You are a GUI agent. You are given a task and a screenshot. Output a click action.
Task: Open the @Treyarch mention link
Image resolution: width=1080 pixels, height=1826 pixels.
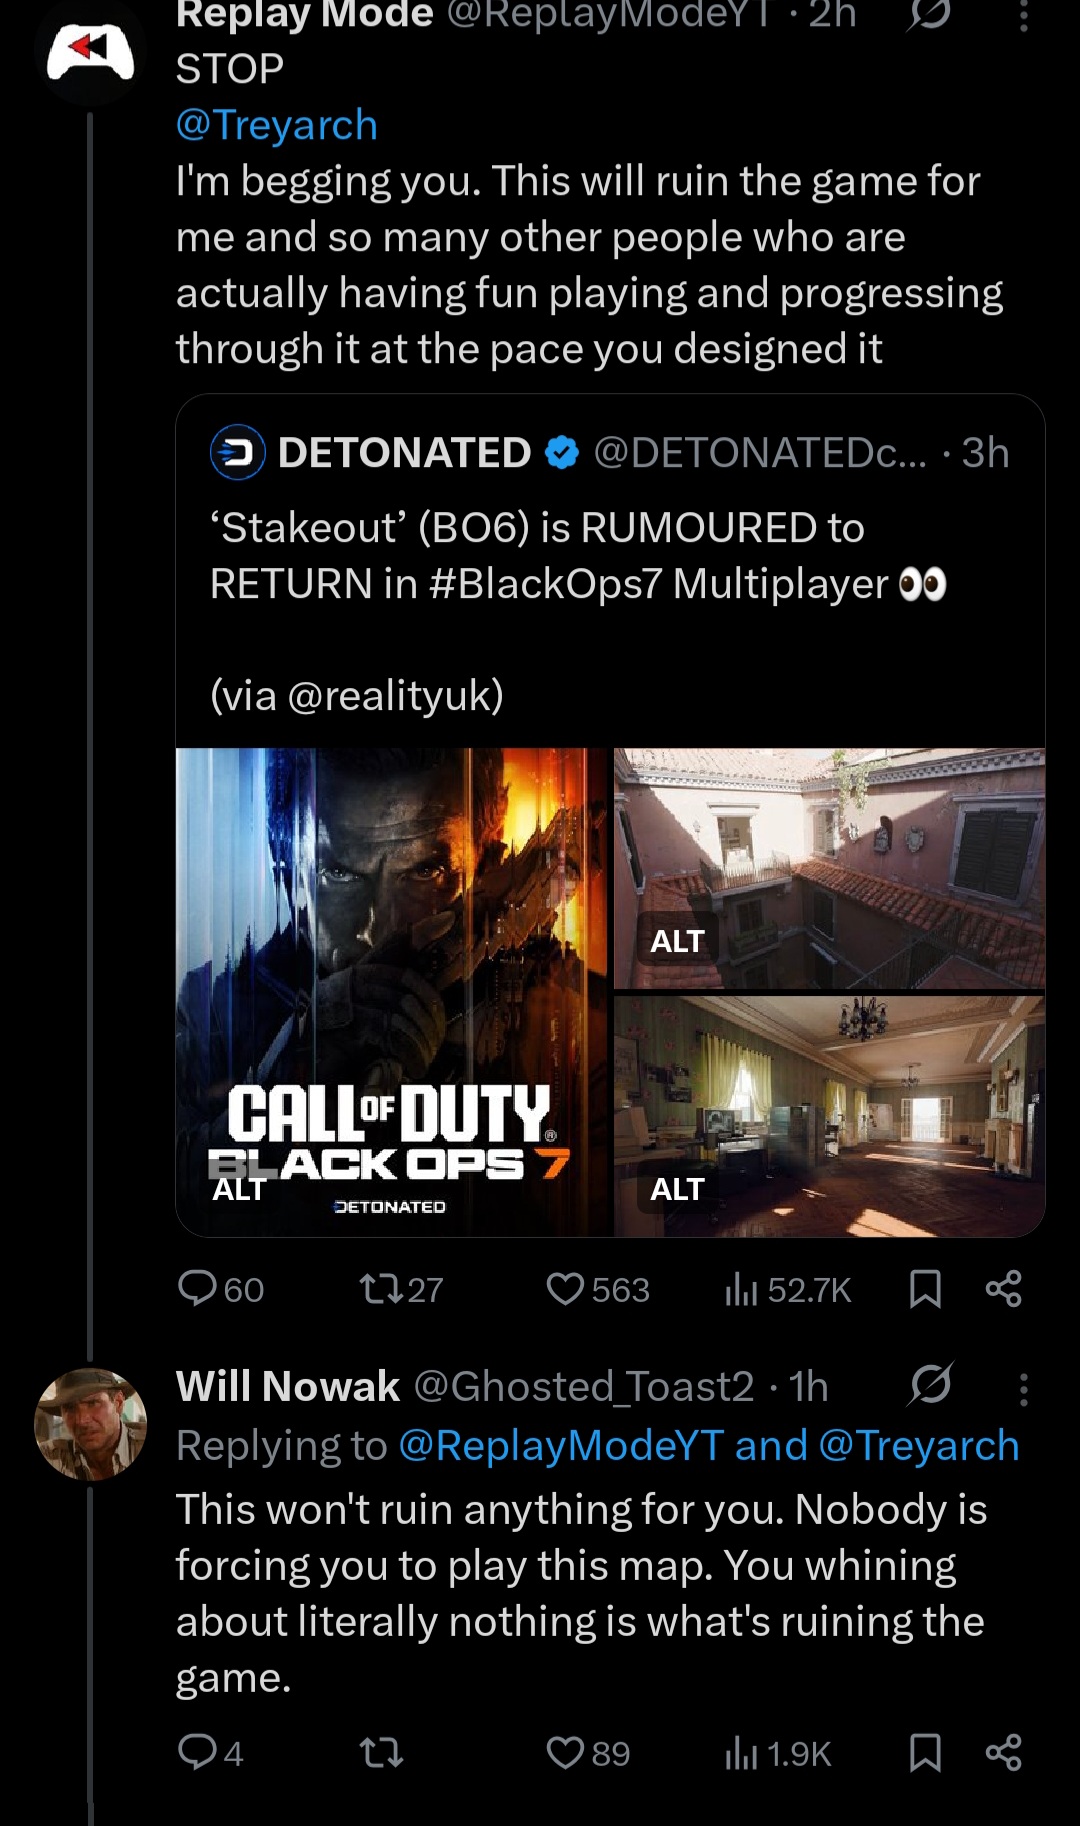click(277, 125)
